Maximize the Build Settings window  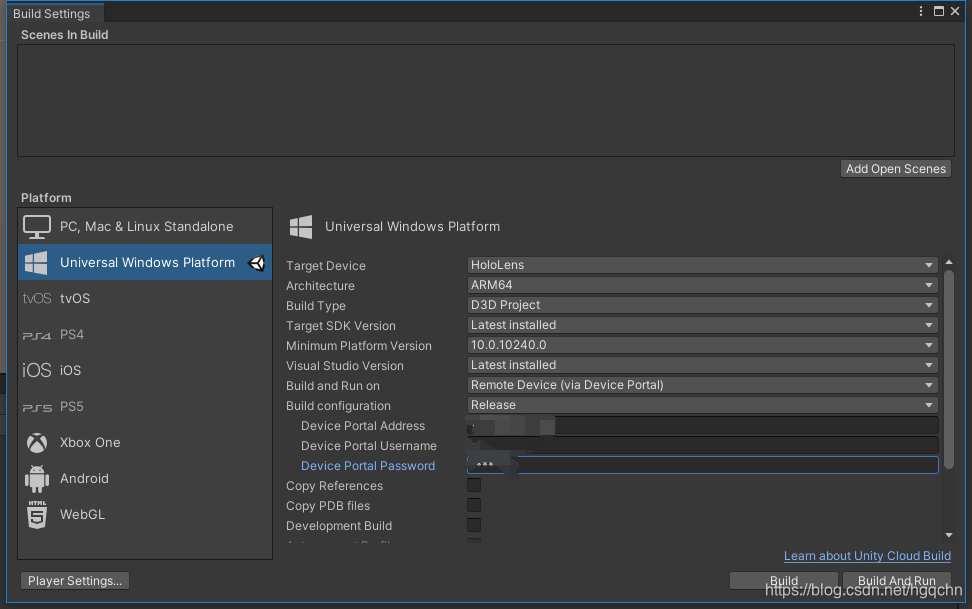[939, 11]
